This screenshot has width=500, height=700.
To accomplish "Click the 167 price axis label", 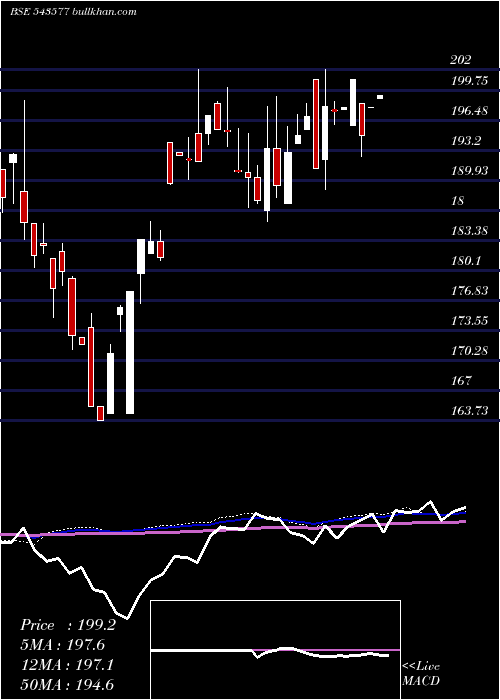I will click(x=461, y=380).
